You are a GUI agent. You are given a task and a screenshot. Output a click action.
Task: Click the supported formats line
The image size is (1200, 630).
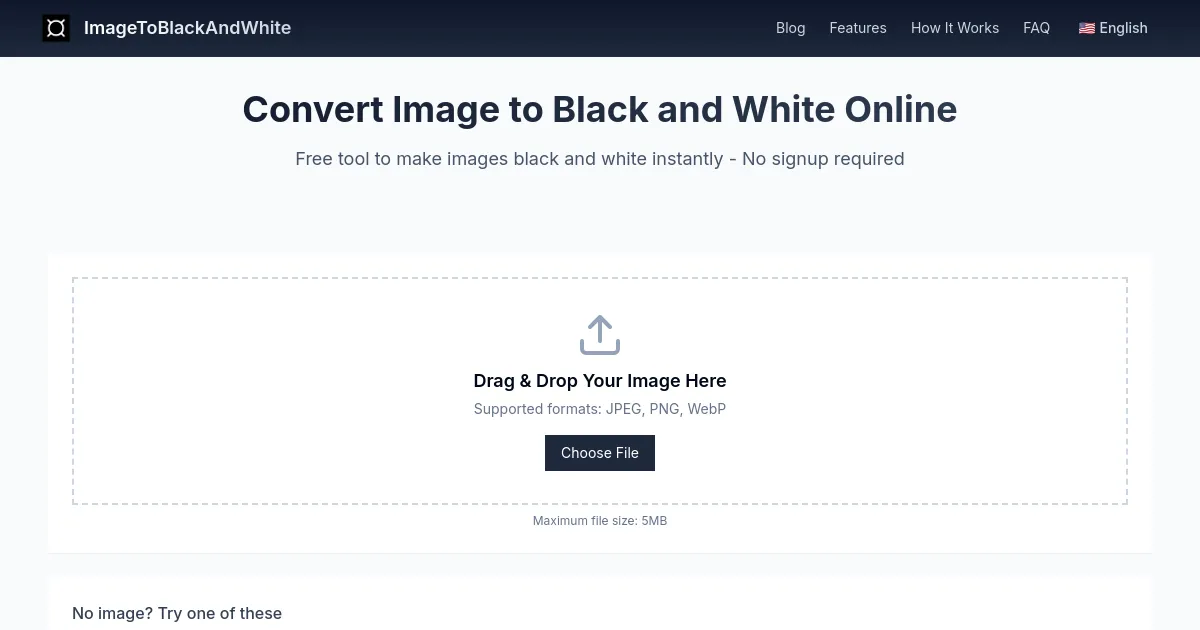(x=600, y=409)
